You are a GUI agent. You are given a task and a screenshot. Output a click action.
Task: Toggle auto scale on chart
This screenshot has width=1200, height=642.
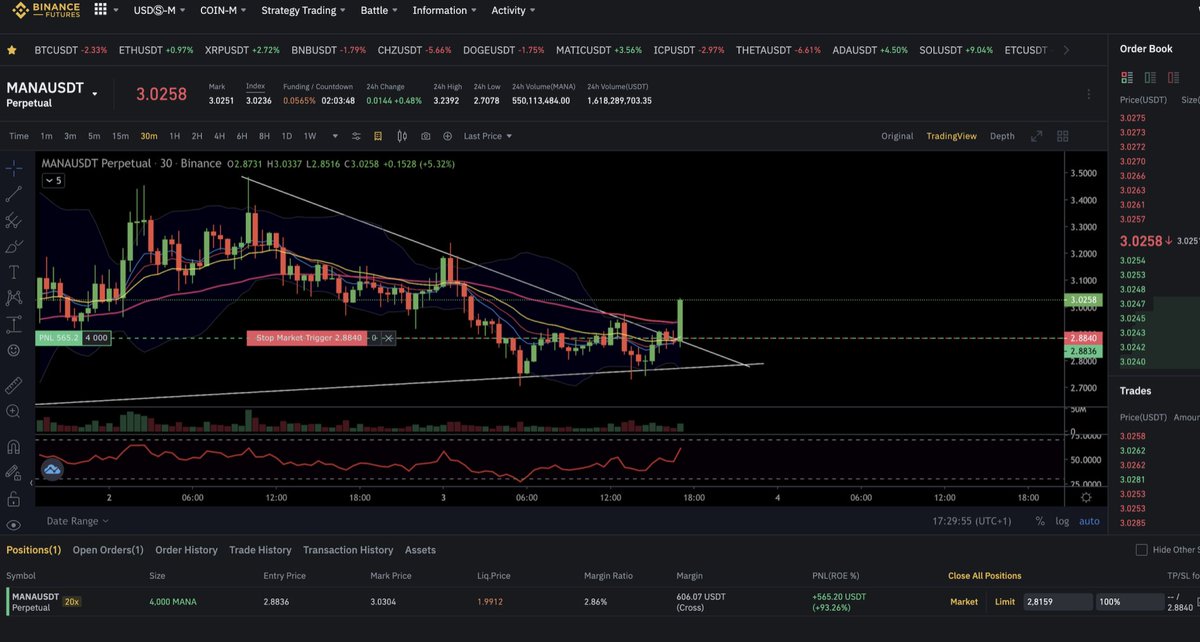[1089, 521]
